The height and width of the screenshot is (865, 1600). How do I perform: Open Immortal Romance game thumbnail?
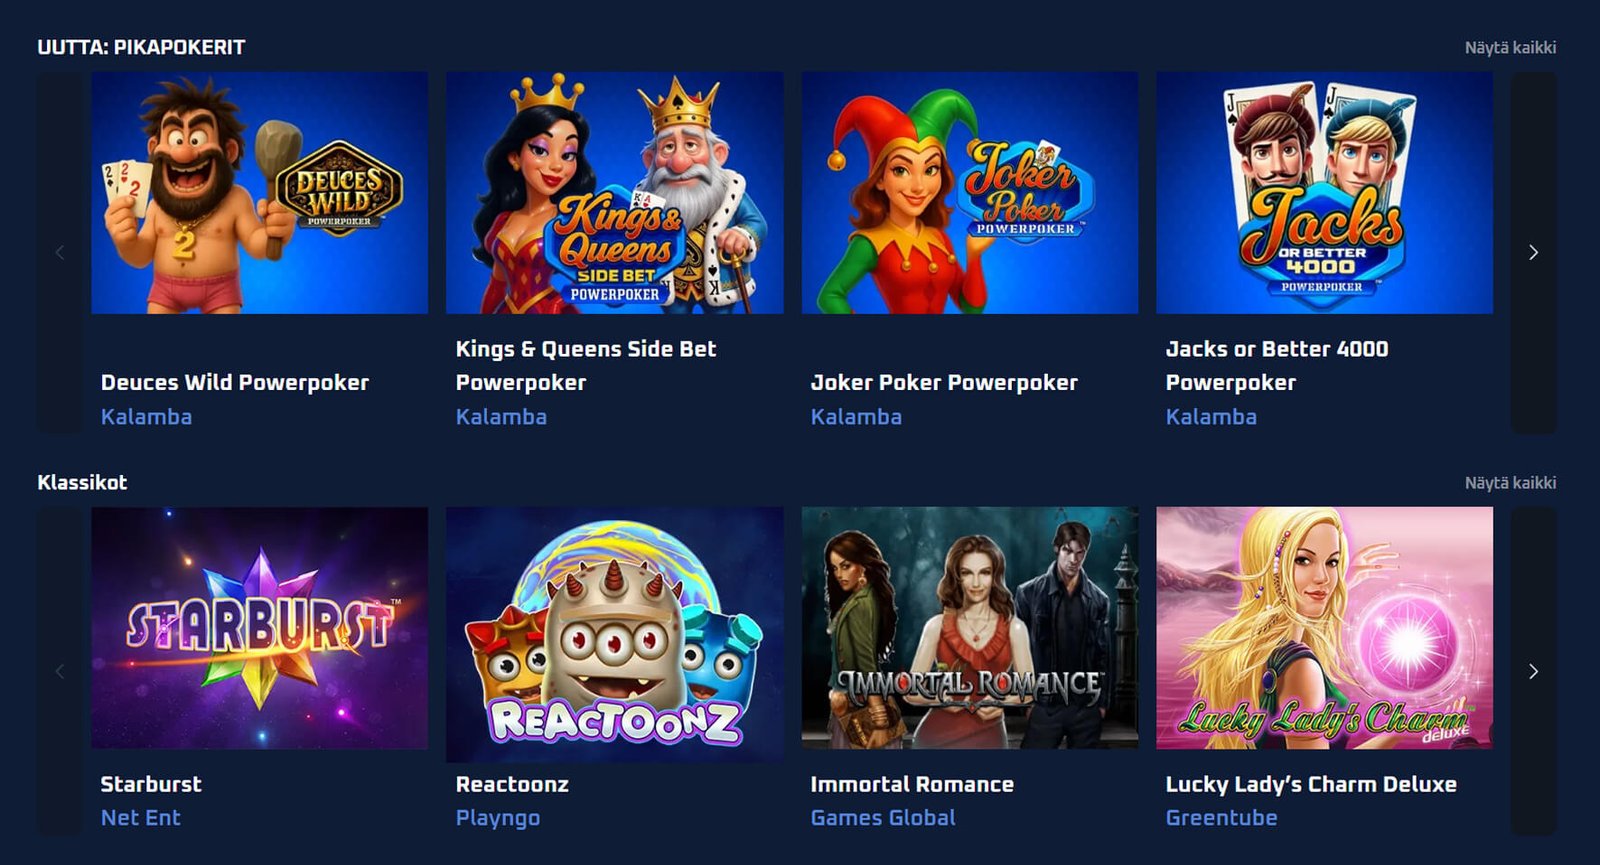click(x=969, y=627)
